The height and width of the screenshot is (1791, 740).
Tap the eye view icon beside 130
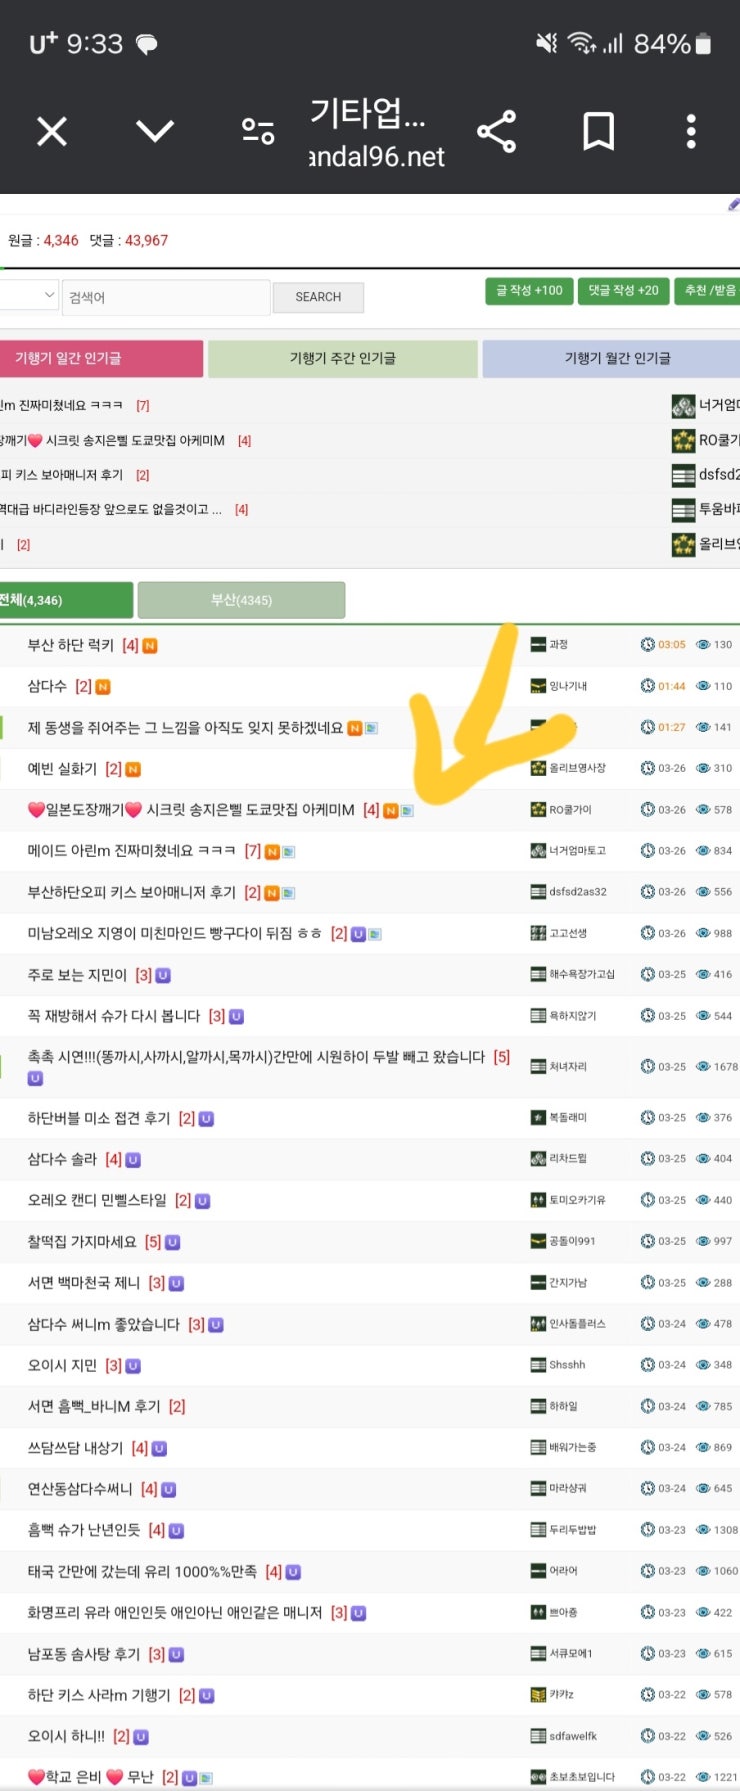[x=703, y=645]
